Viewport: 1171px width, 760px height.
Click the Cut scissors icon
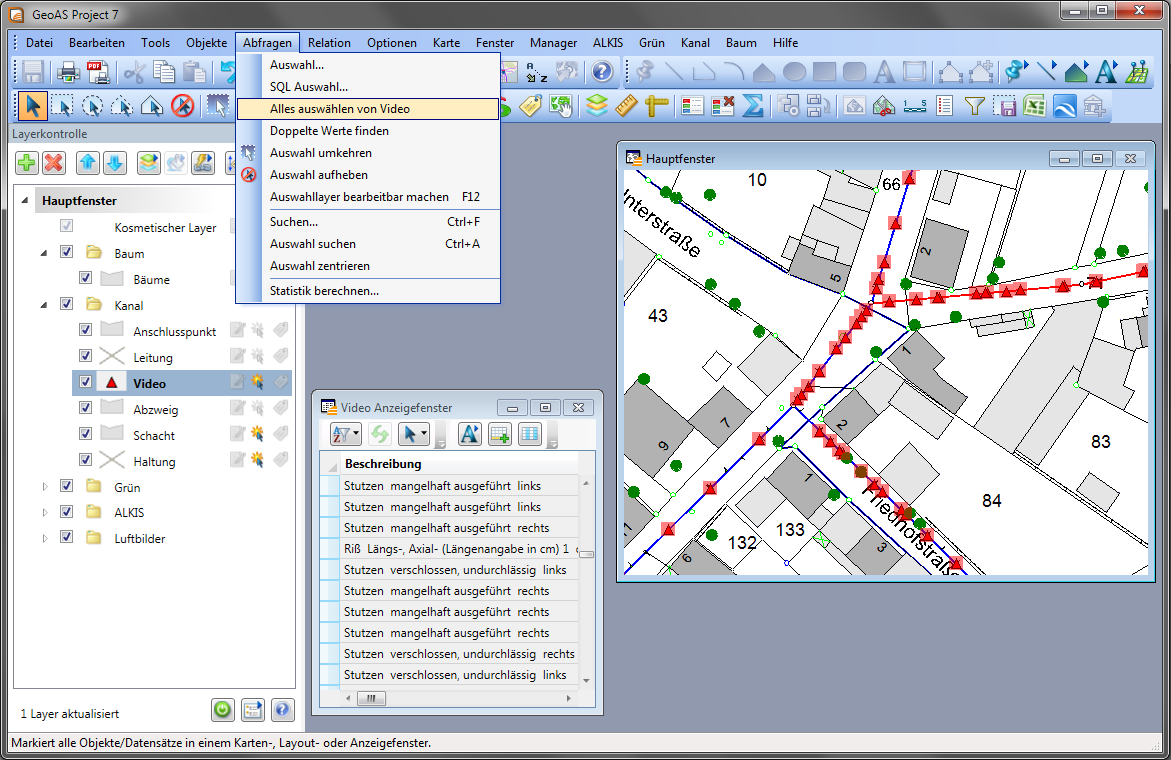134,72
